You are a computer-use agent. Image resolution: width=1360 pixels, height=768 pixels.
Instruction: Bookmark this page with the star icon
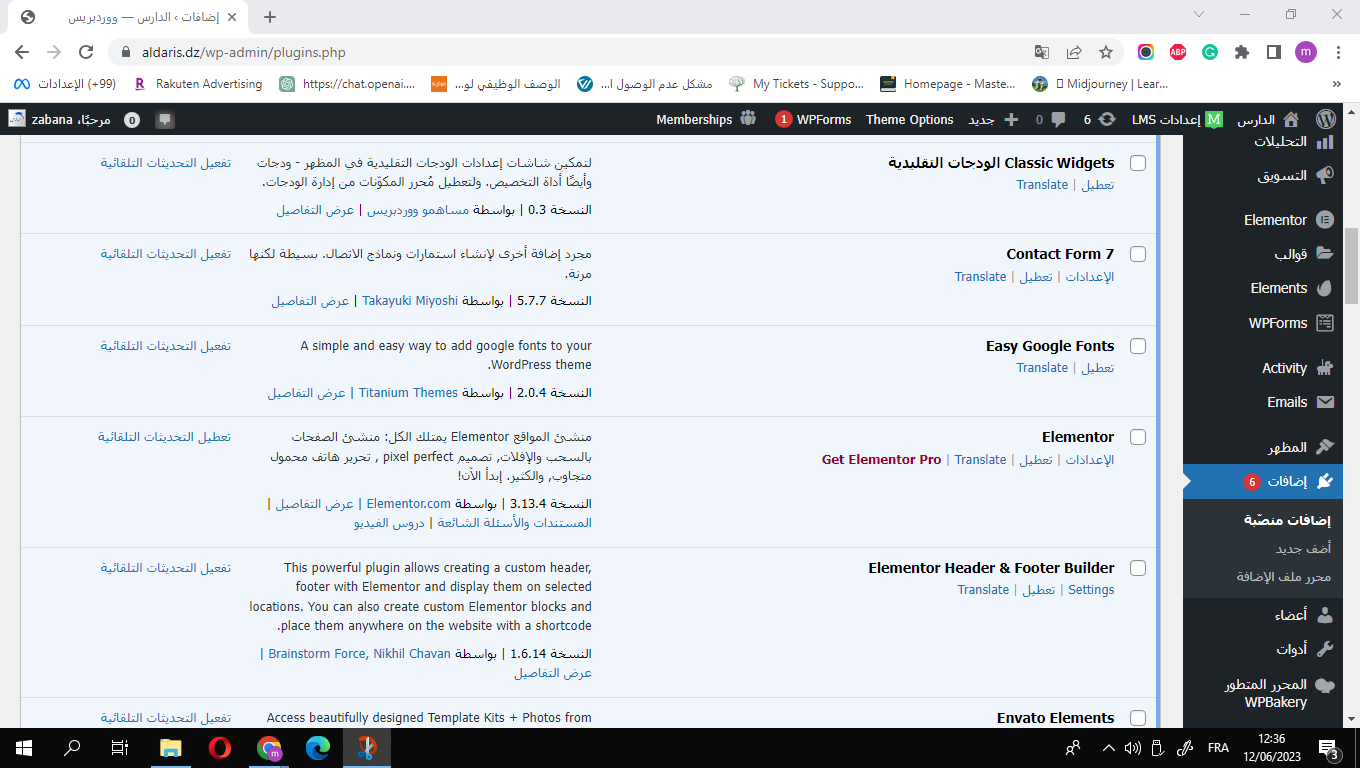point(1105,52)
